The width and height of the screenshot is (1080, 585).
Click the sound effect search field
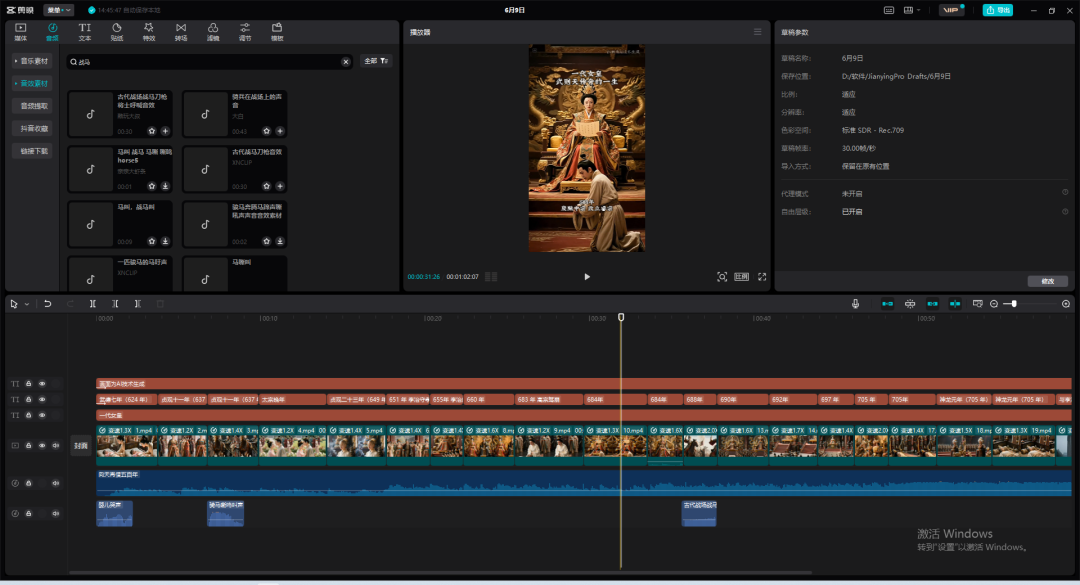[x=209, y=62]
